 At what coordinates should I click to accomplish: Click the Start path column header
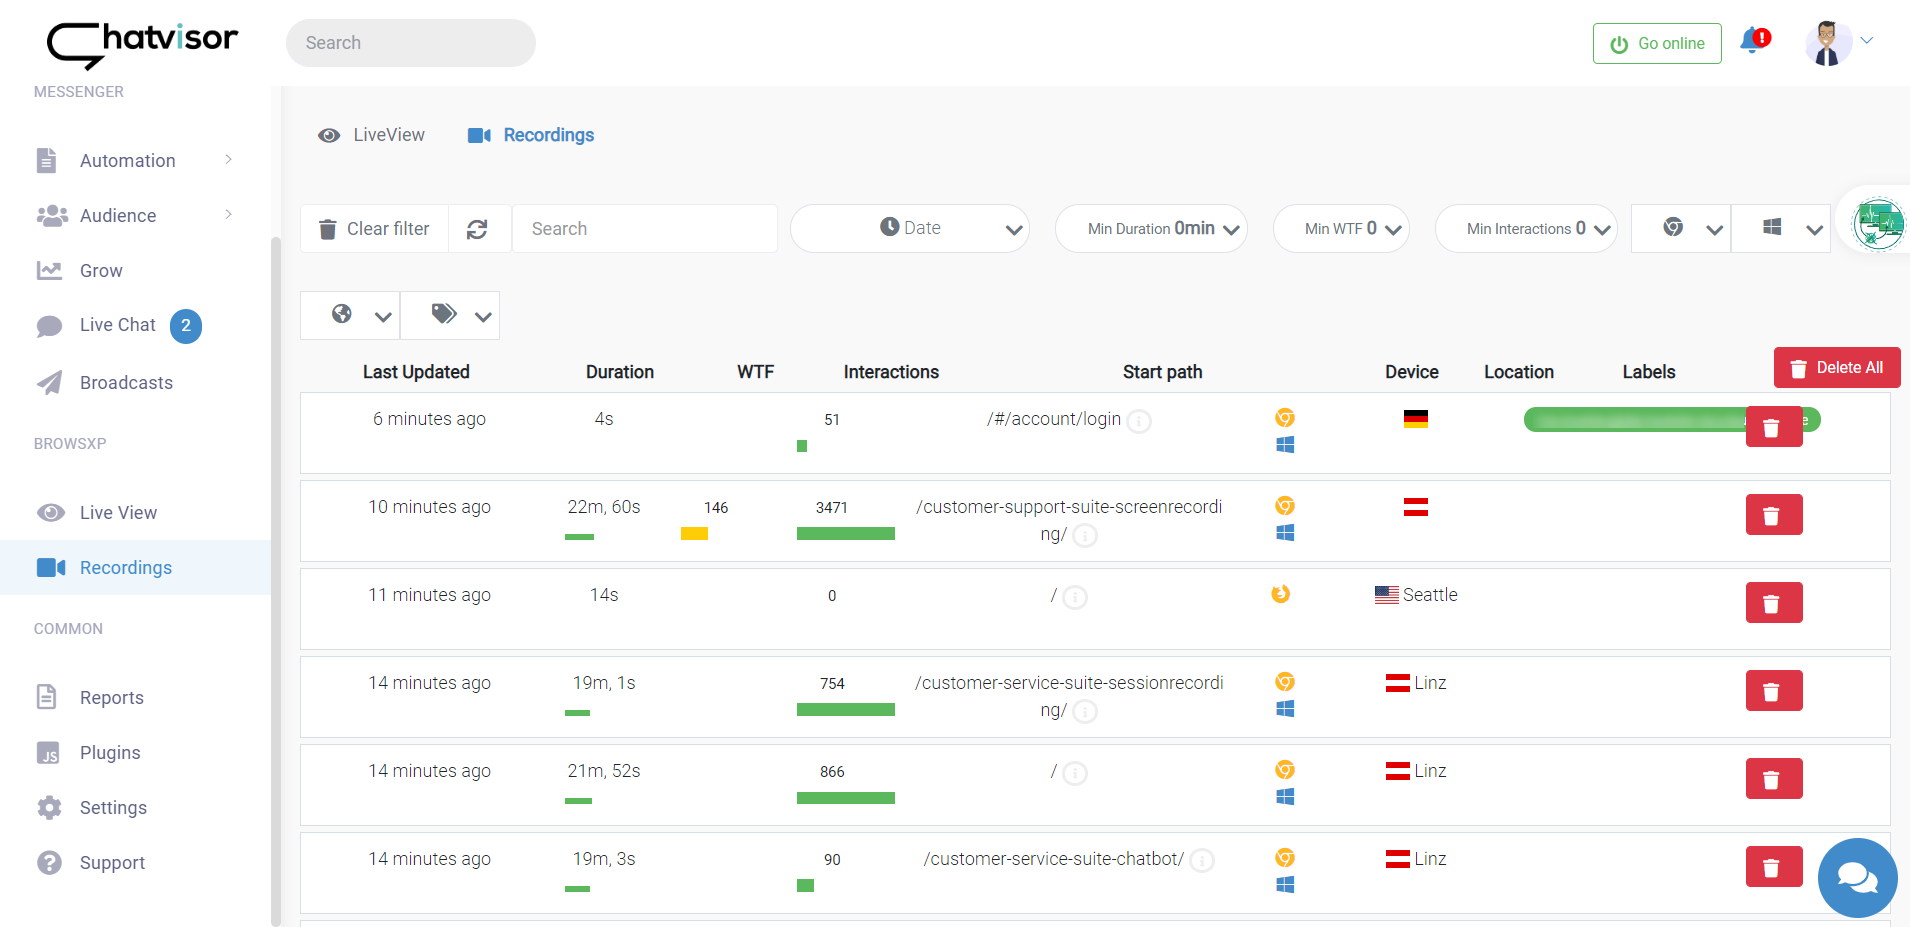point(1162,372)
